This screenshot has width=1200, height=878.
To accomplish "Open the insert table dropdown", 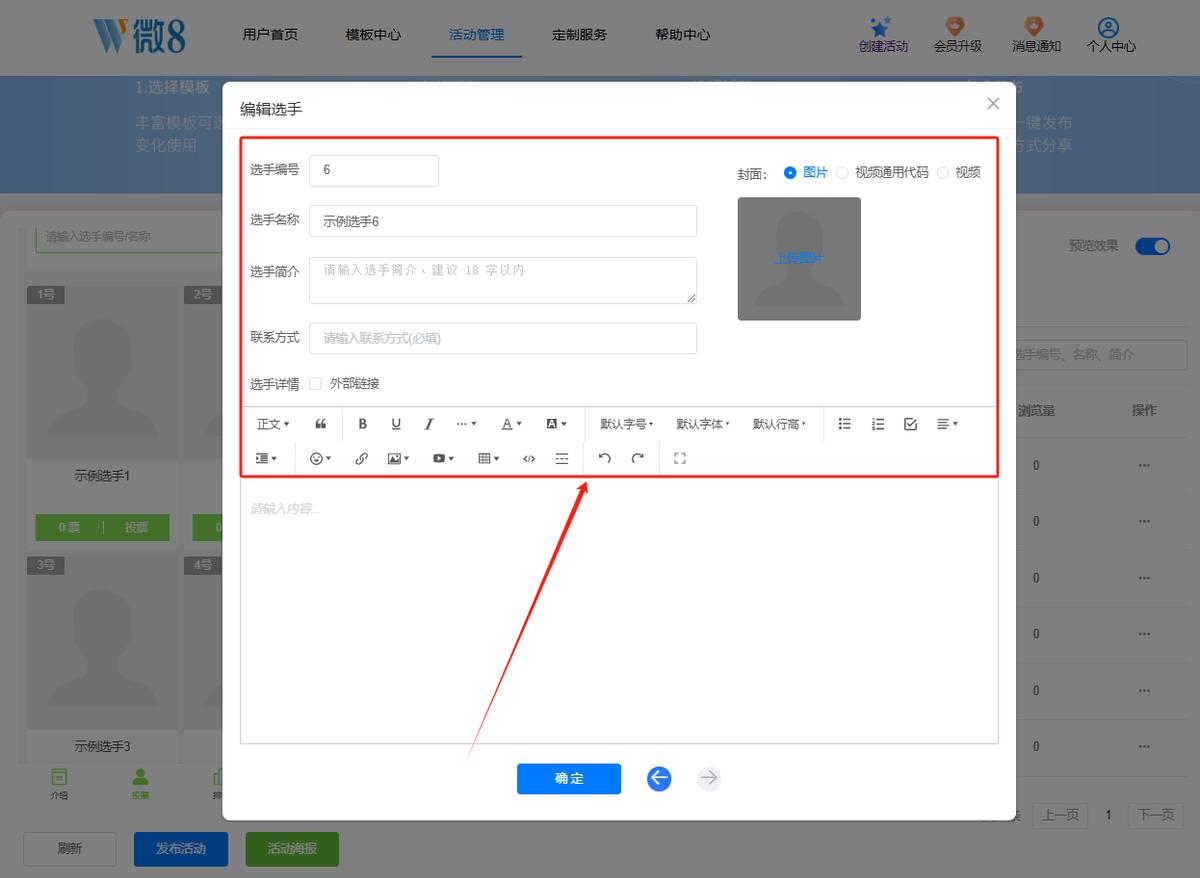I will [489, 458].
